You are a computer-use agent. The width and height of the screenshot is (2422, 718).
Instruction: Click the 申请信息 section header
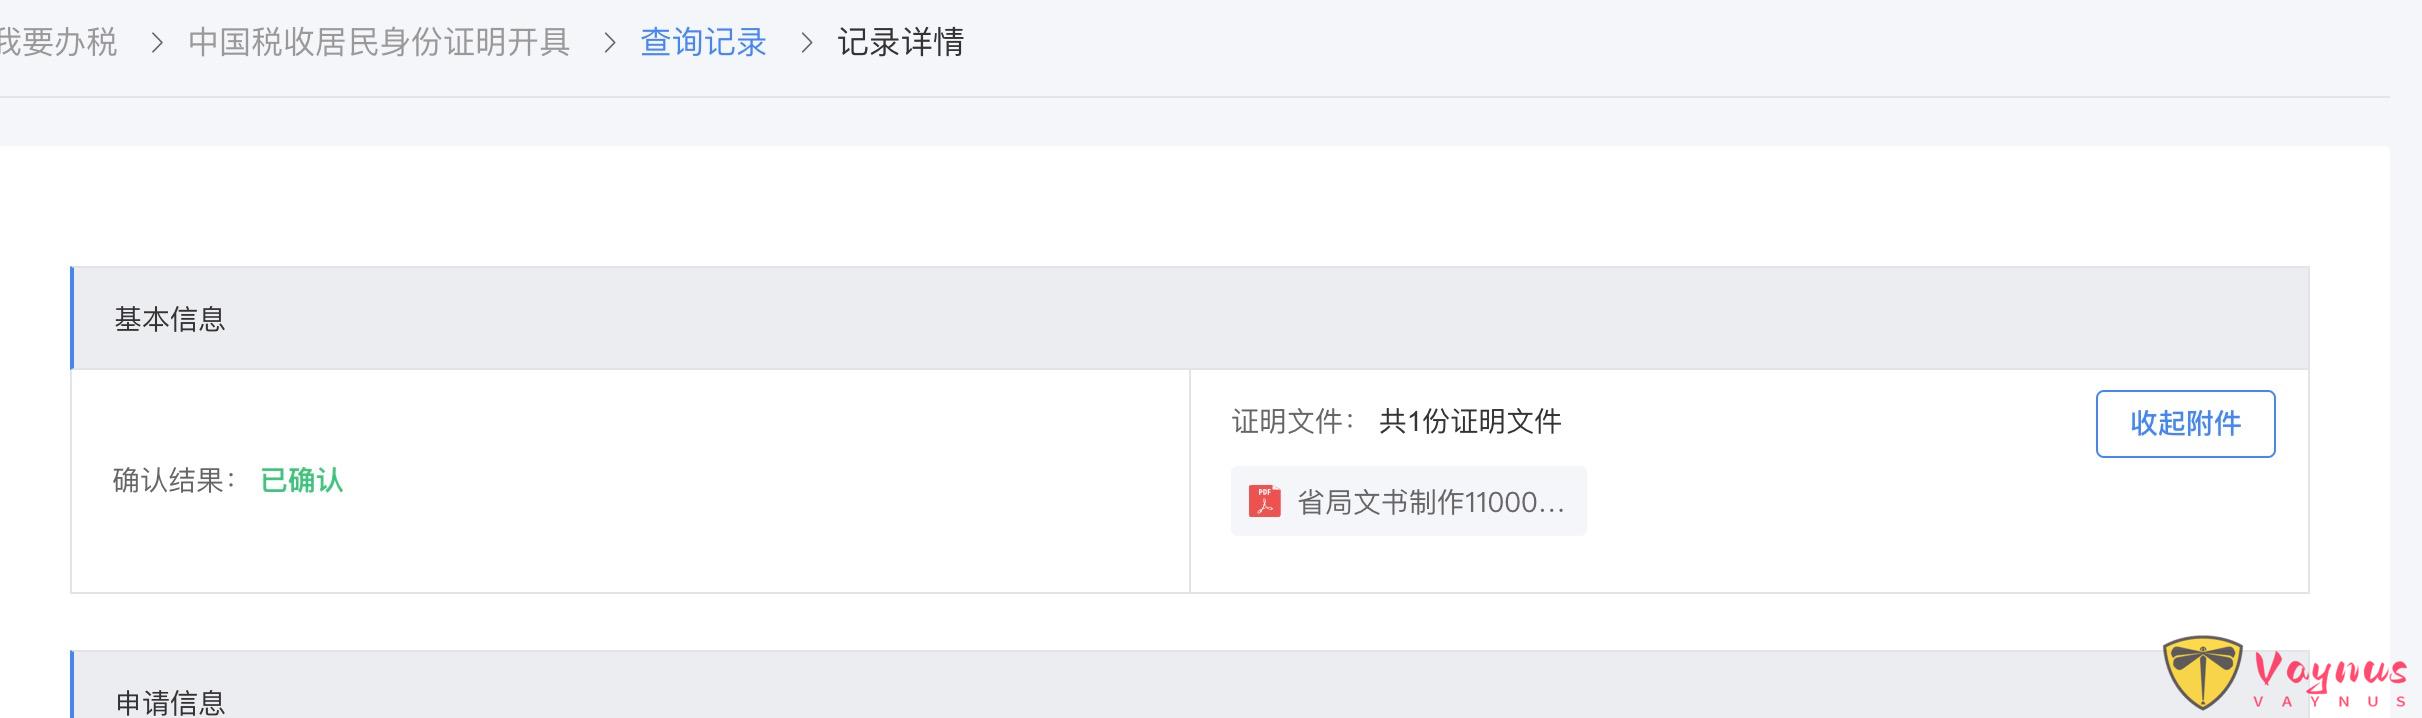170,702
